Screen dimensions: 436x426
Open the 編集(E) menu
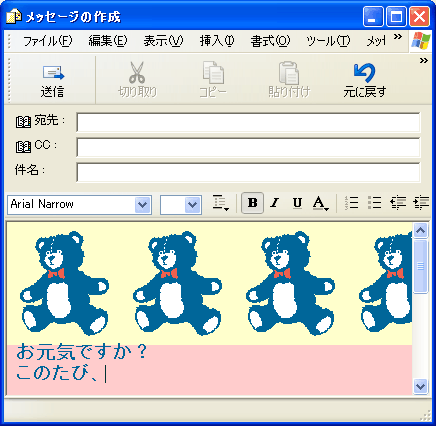pos(108,41)
